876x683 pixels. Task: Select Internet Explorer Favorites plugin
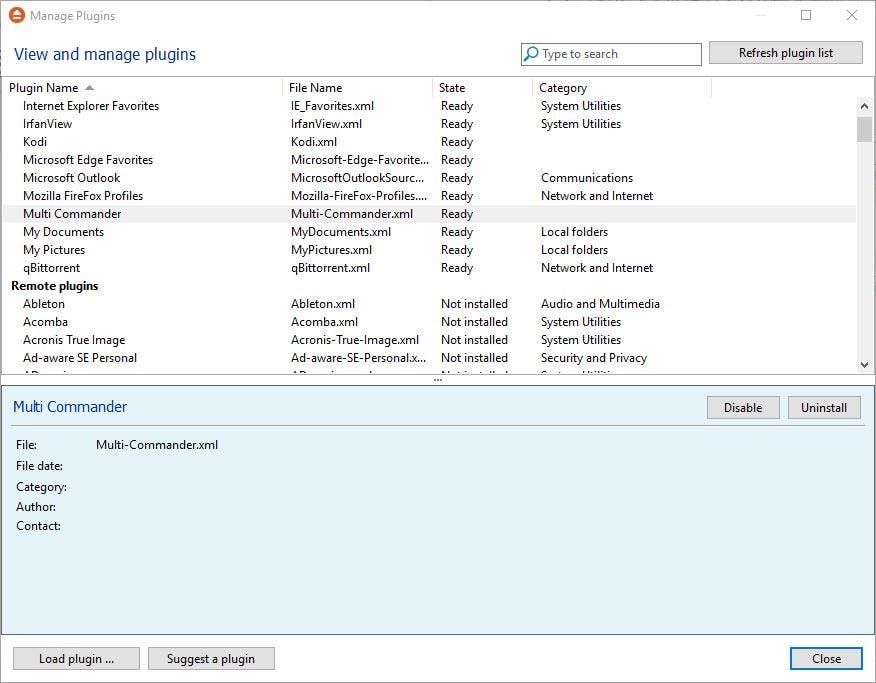click(x=429, y=106)
